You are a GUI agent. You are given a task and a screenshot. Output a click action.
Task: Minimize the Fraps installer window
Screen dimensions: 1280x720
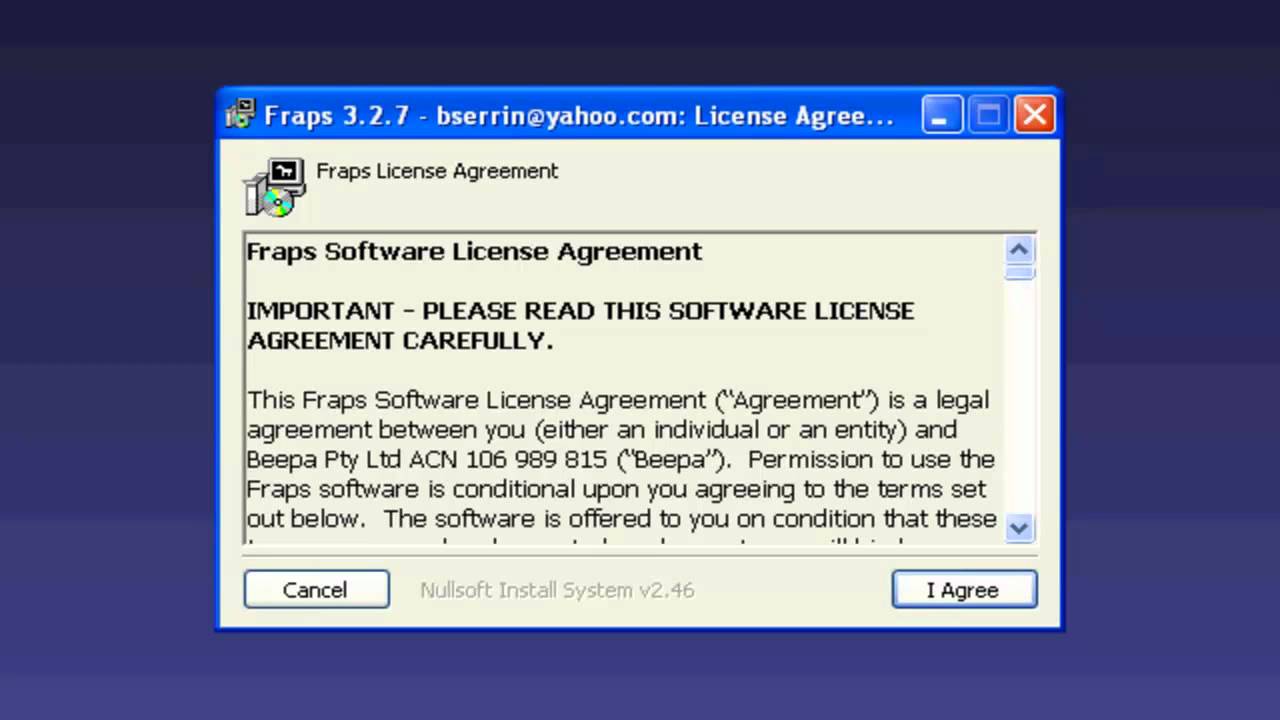click(x=941, y=115)
